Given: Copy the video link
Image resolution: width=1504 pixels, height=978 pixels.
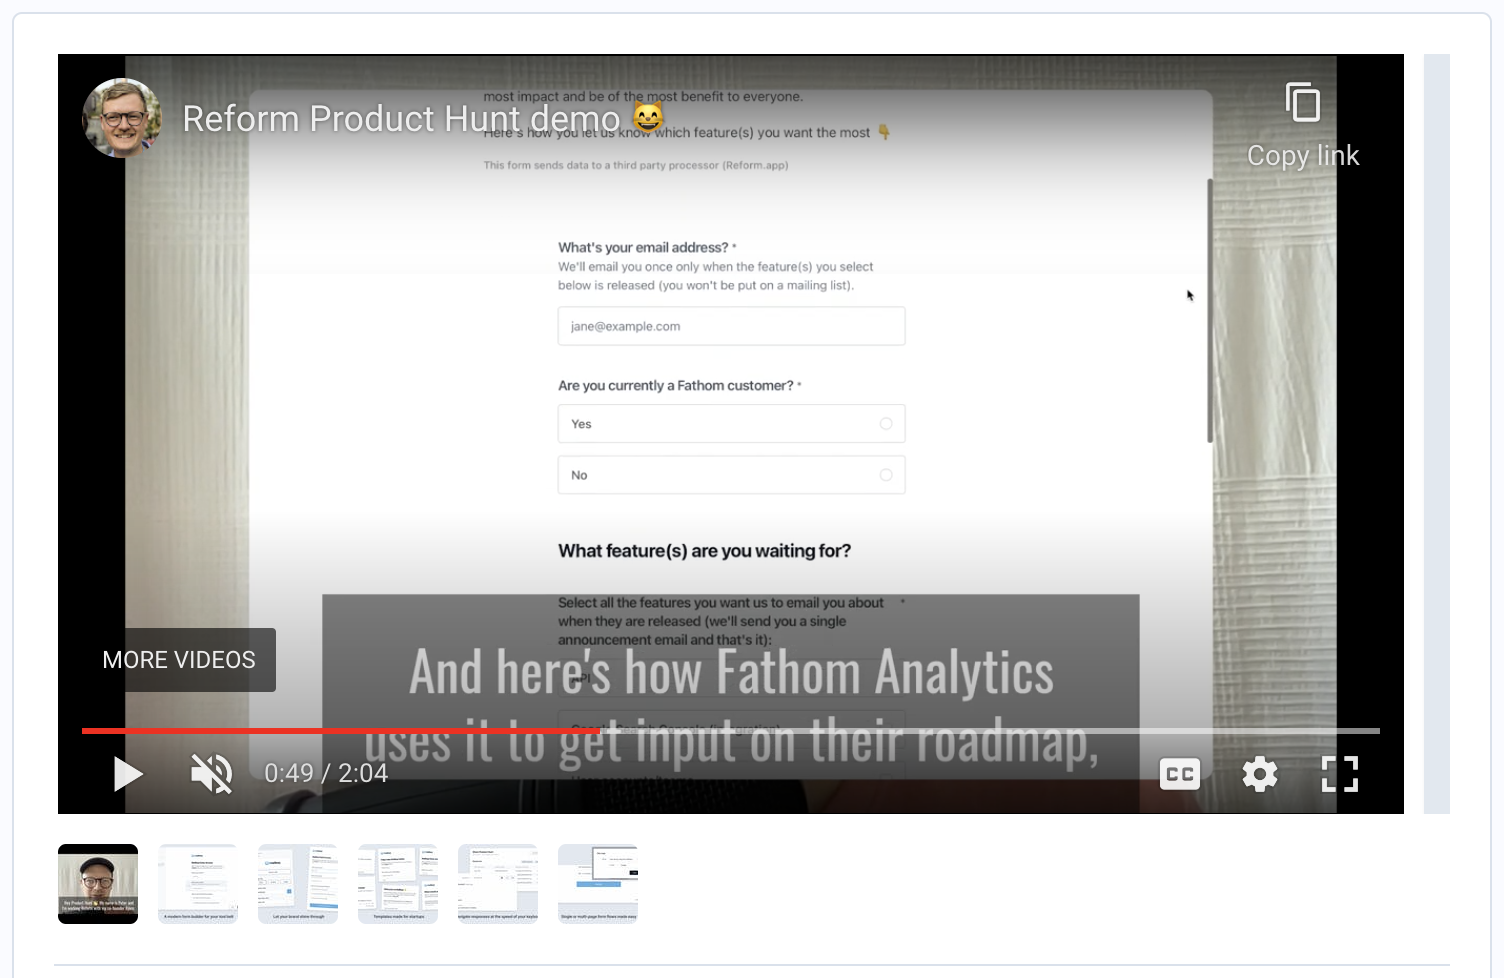Looking at the screenshot, I should coord(1303,127).
